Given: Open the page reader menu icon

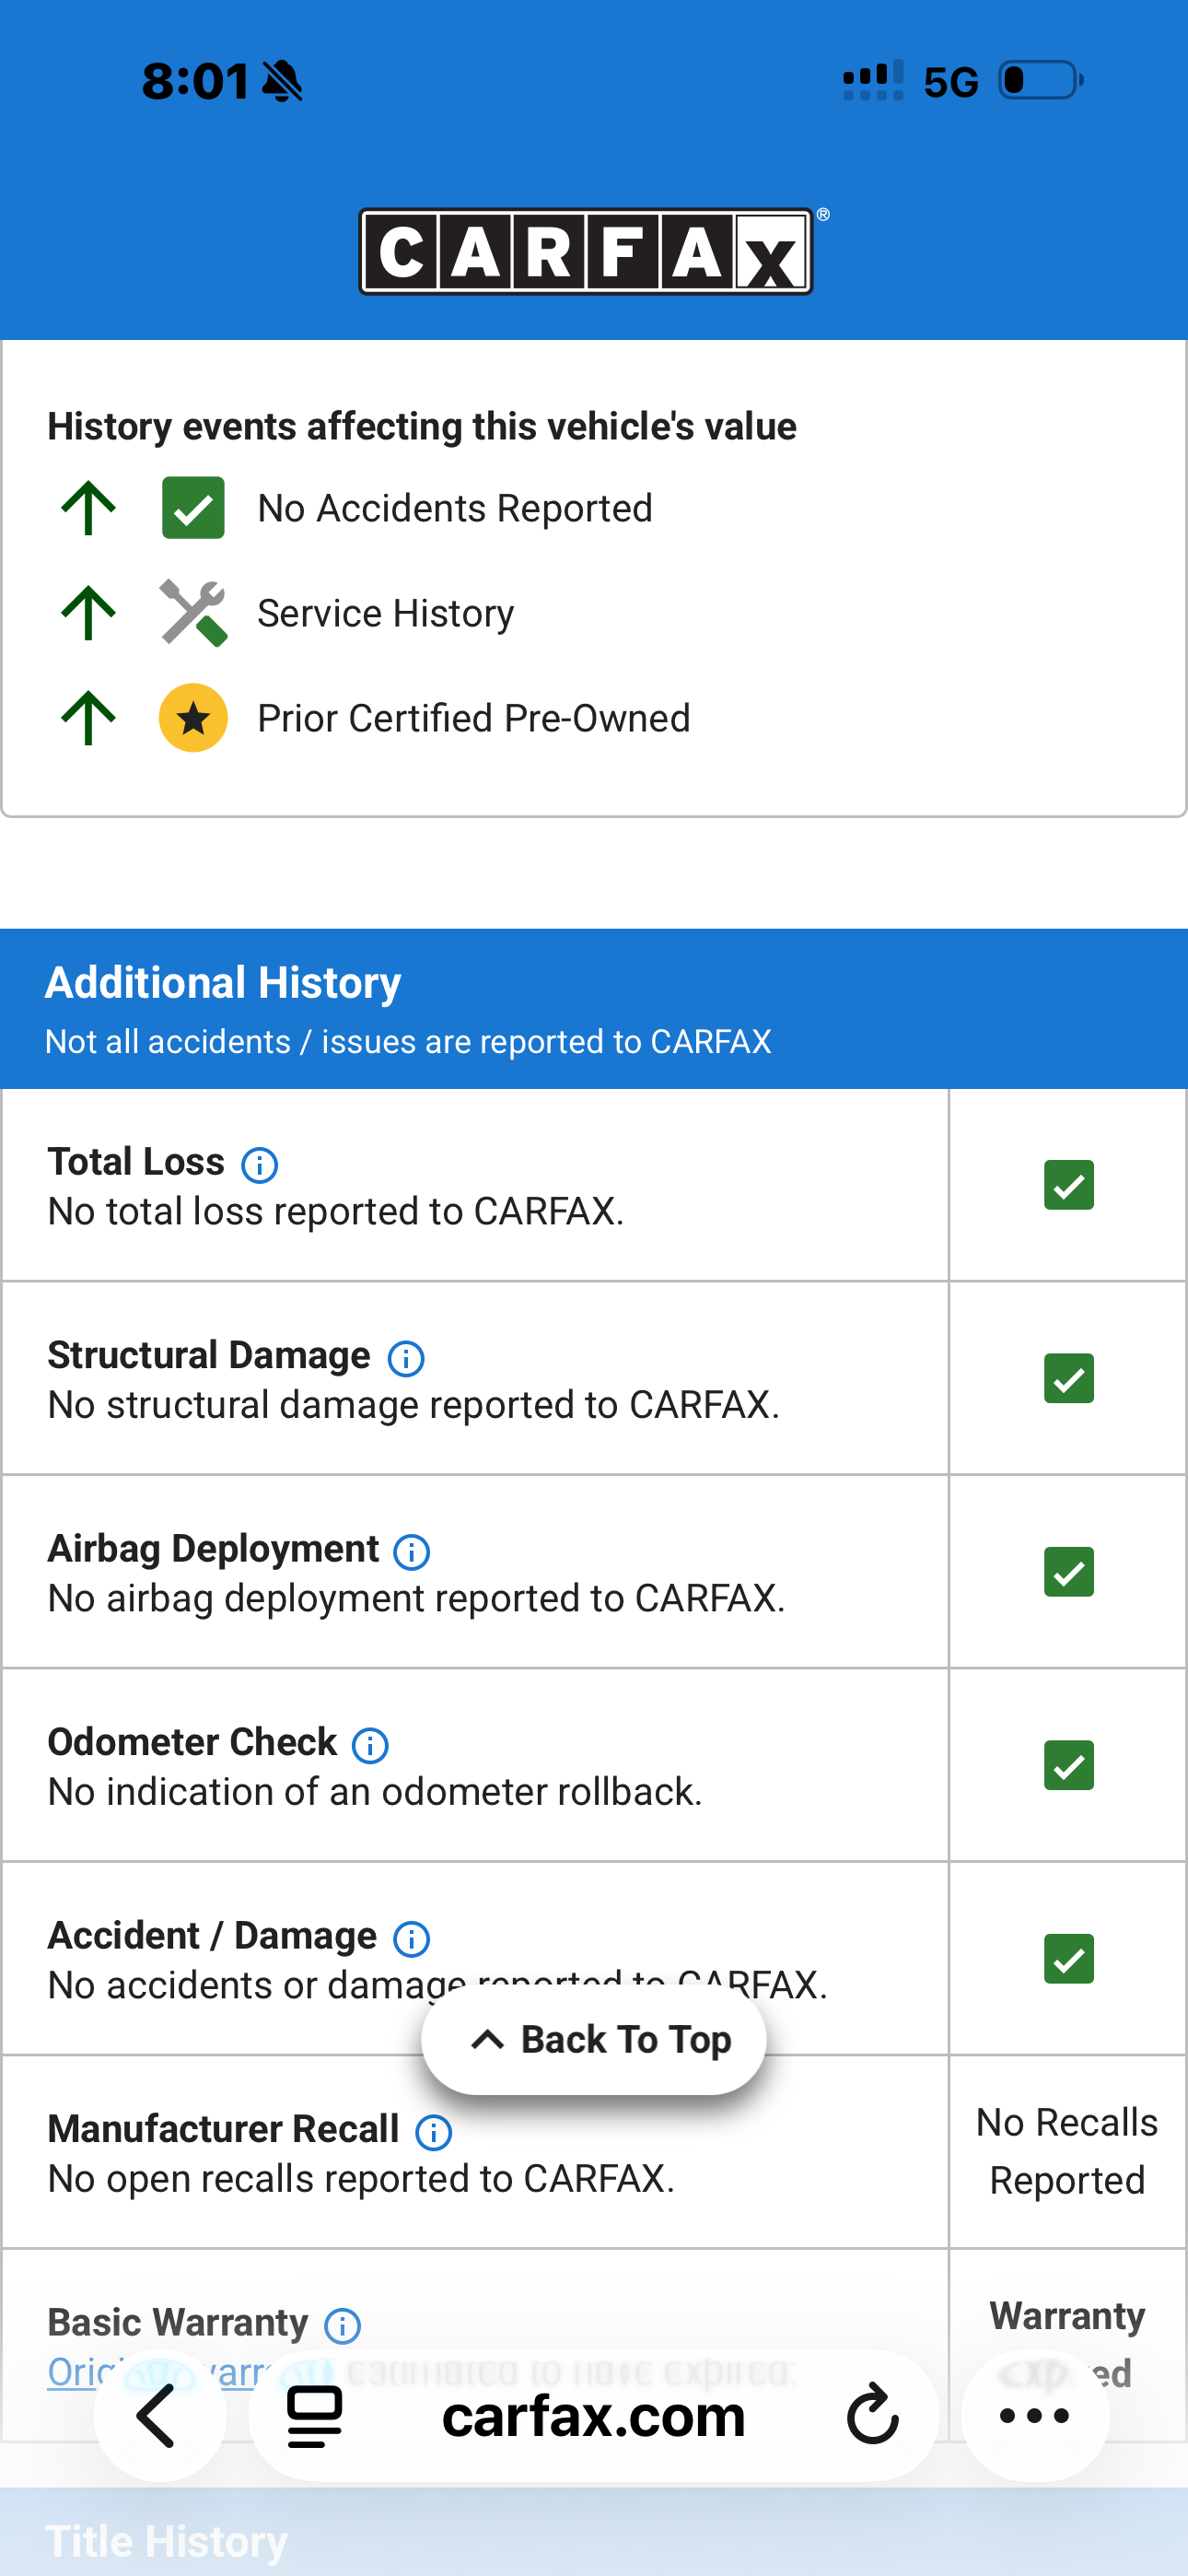Looking at the screenshot, I should [315, 2415].
